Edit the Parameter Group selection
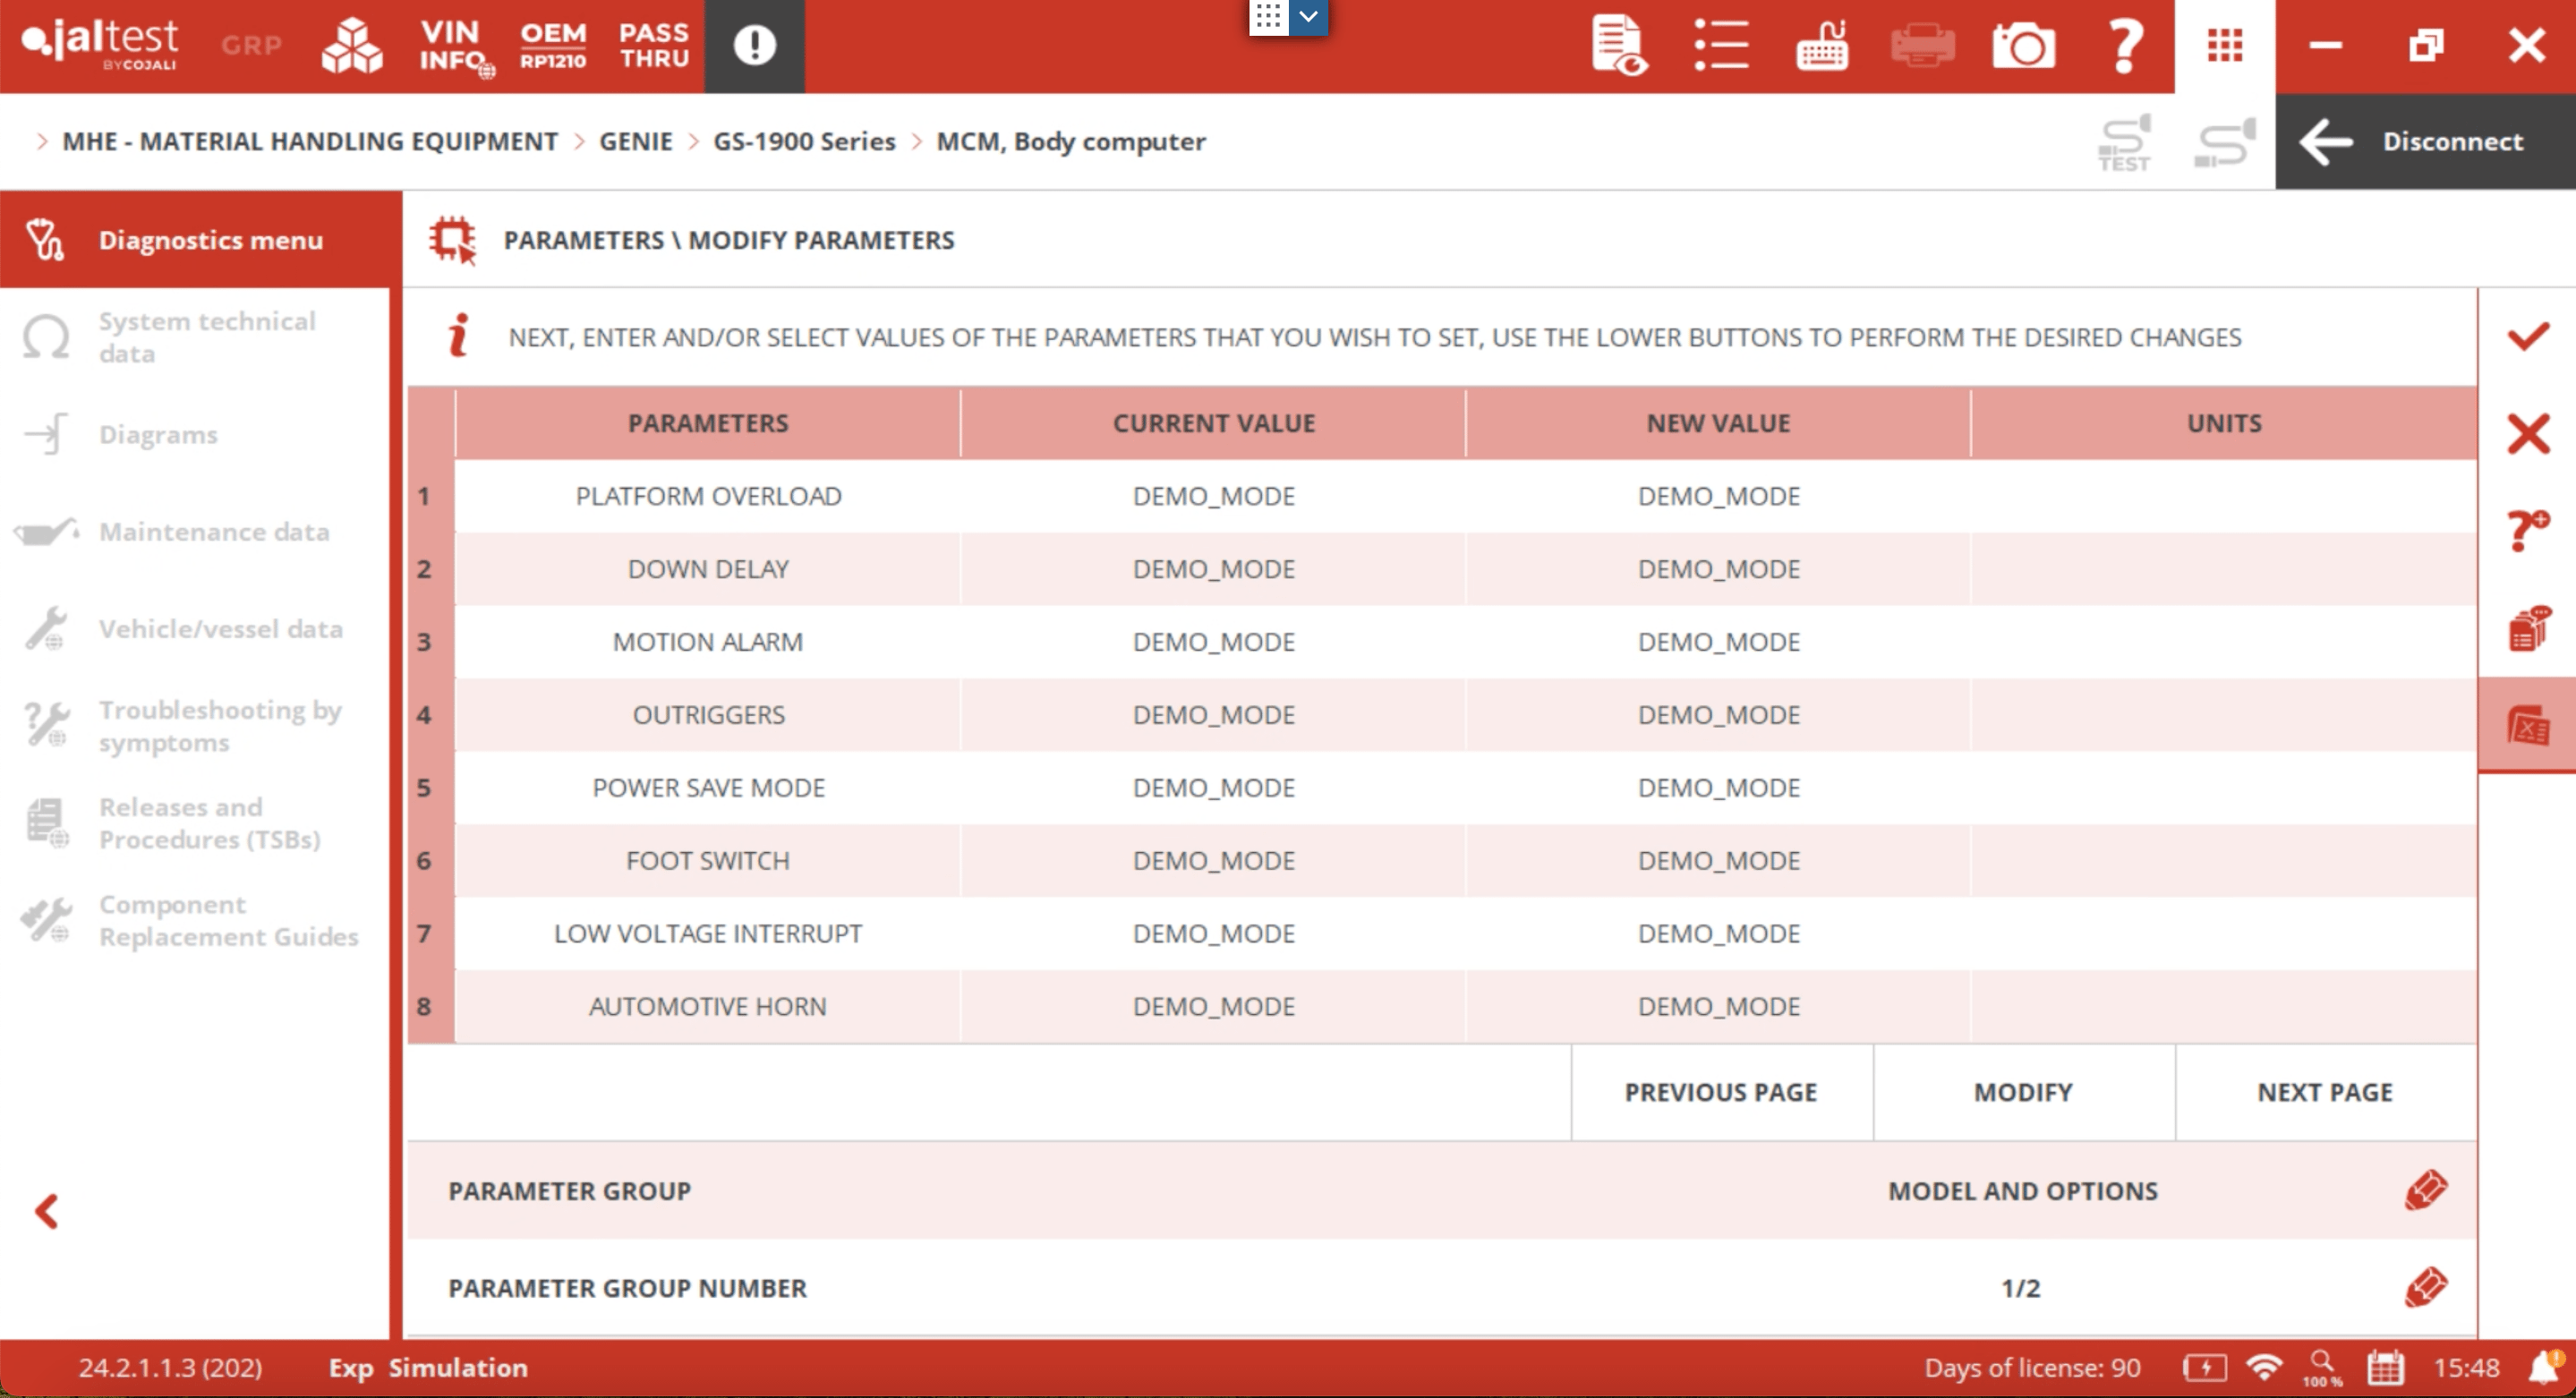The height and width of the screenshot is (1398, 2576). coord(2425,1190)
